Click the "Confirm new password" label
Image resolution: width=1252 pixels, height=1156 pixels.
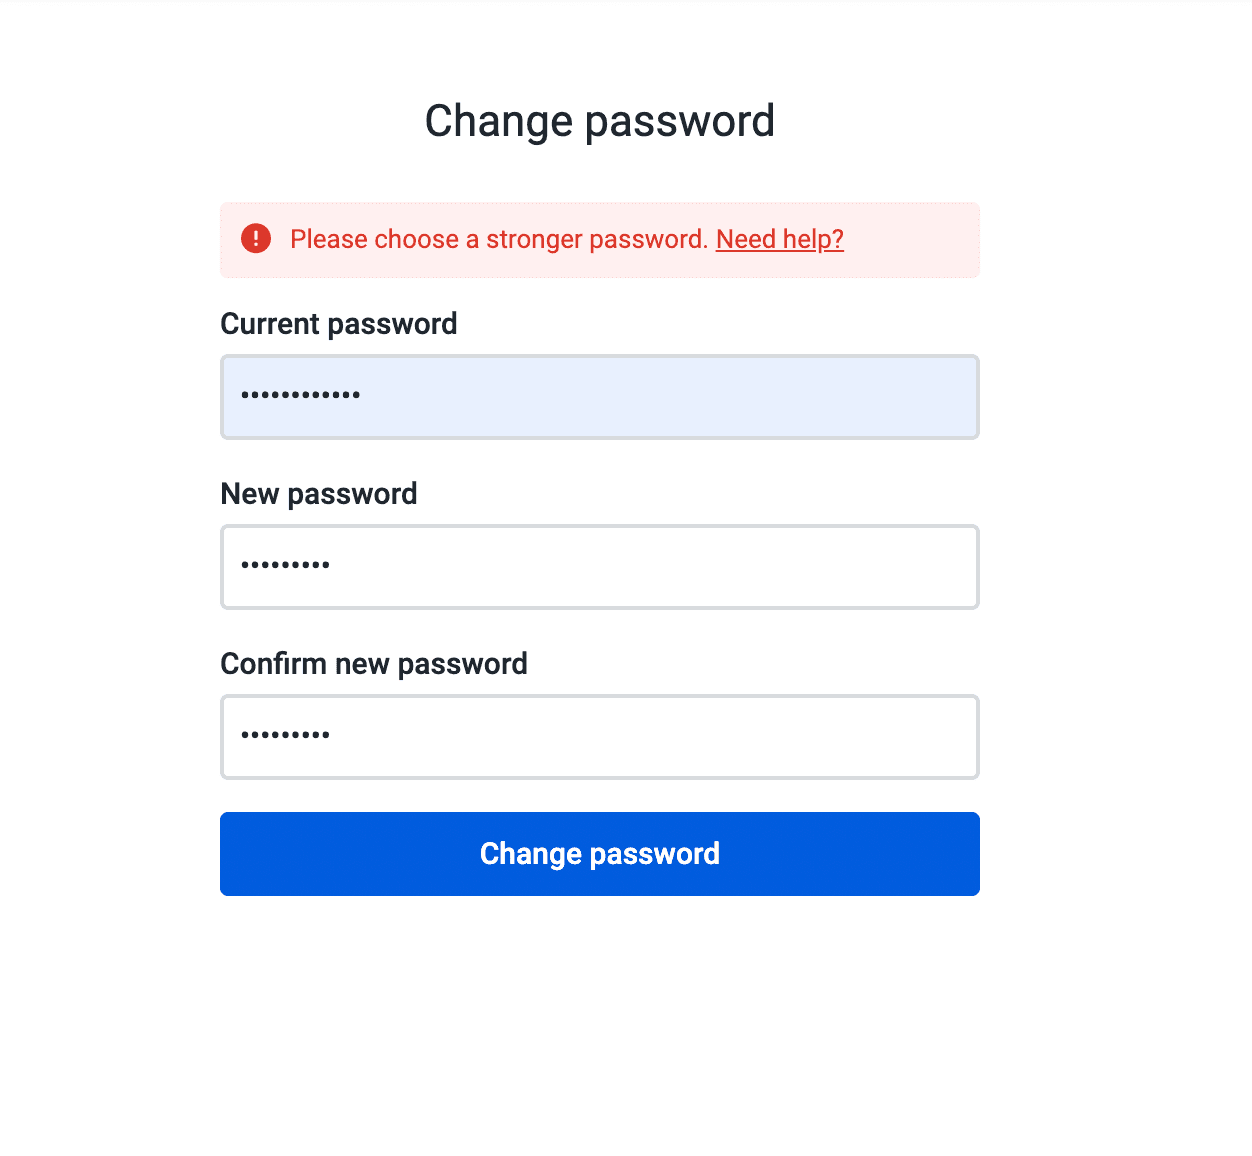[373, 664]
